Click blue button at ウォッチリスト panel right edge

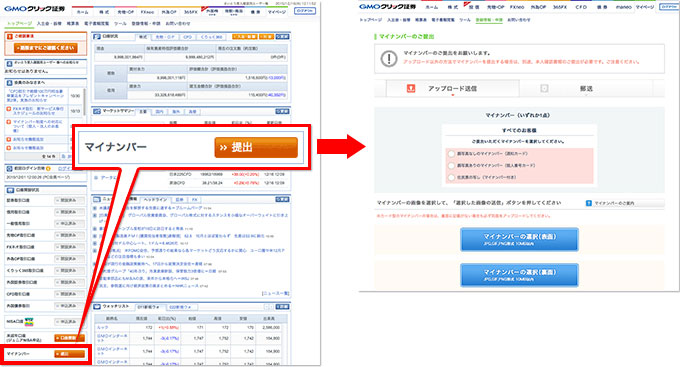coord(282,307)
